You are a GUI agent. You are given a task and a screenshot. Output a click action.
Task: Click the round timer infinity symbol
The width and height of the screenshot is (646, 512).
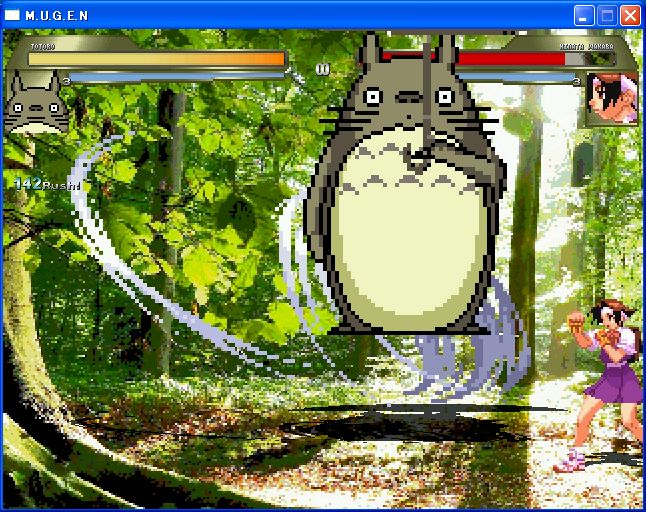coord(323,69)
